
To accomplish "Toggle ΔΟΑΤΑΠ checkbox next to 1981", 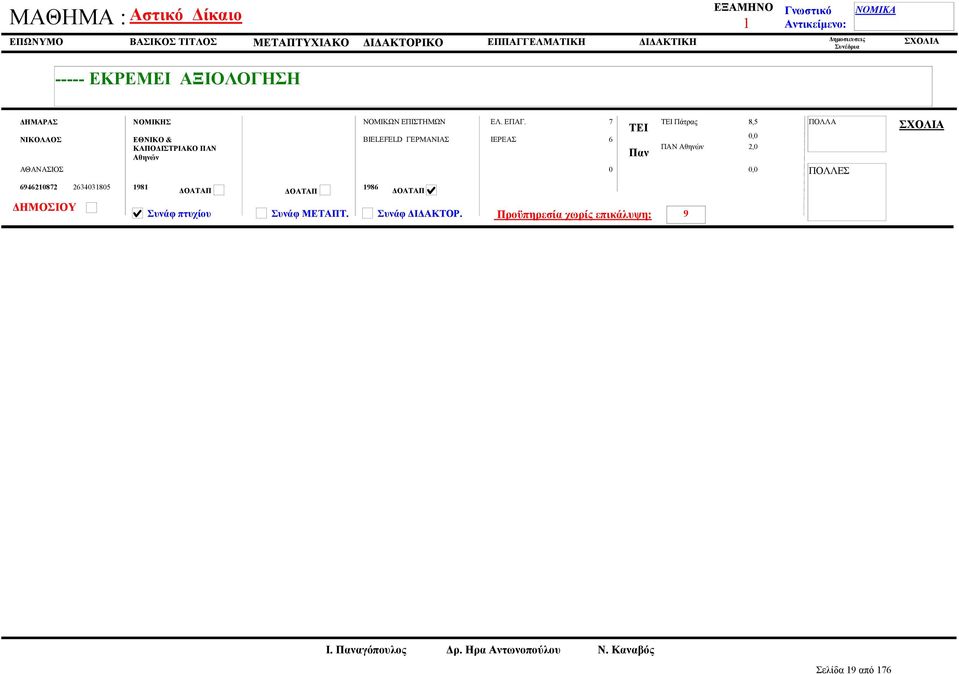I will tap(219, 190).
